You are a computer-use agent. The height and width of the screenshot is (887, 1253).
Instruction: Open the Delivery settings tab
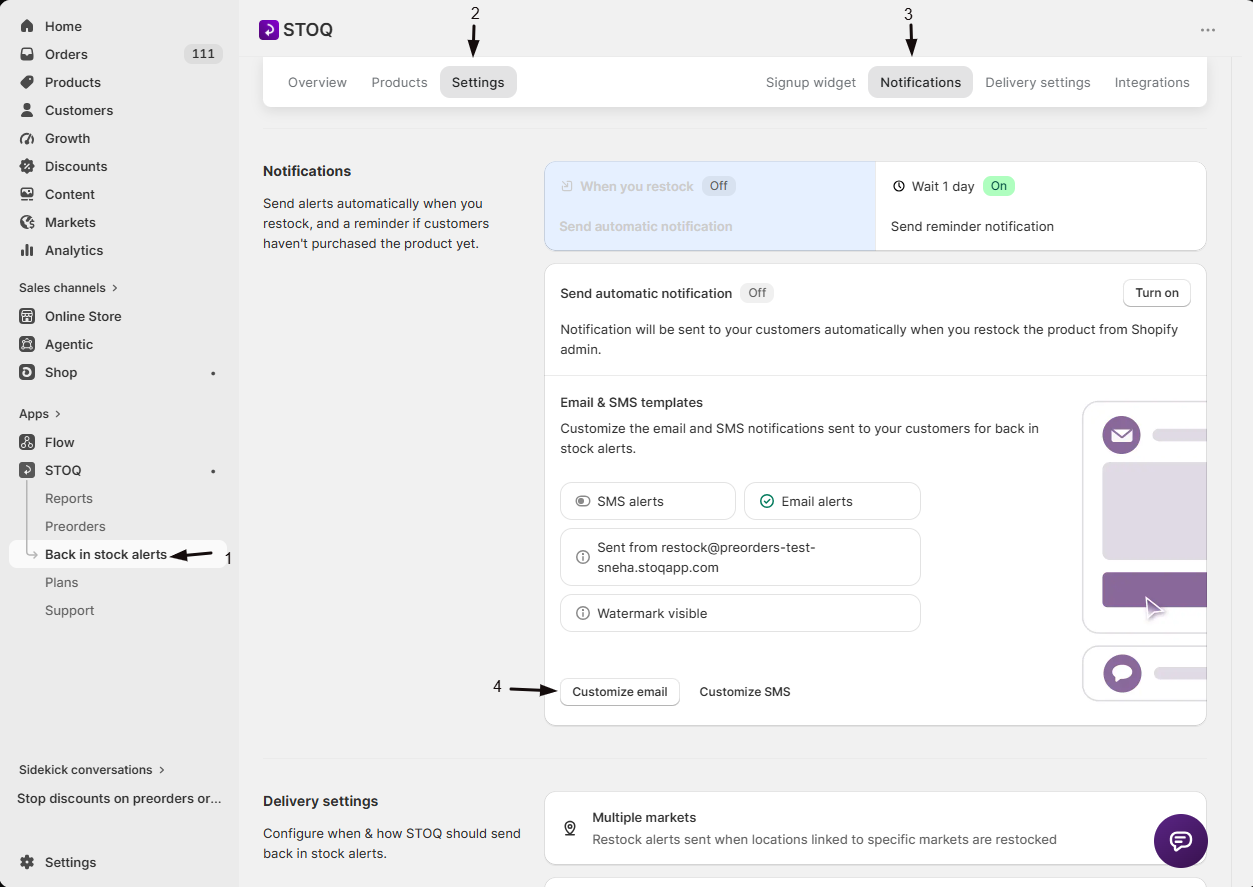pyautogui.click(x=1038, y=82)
